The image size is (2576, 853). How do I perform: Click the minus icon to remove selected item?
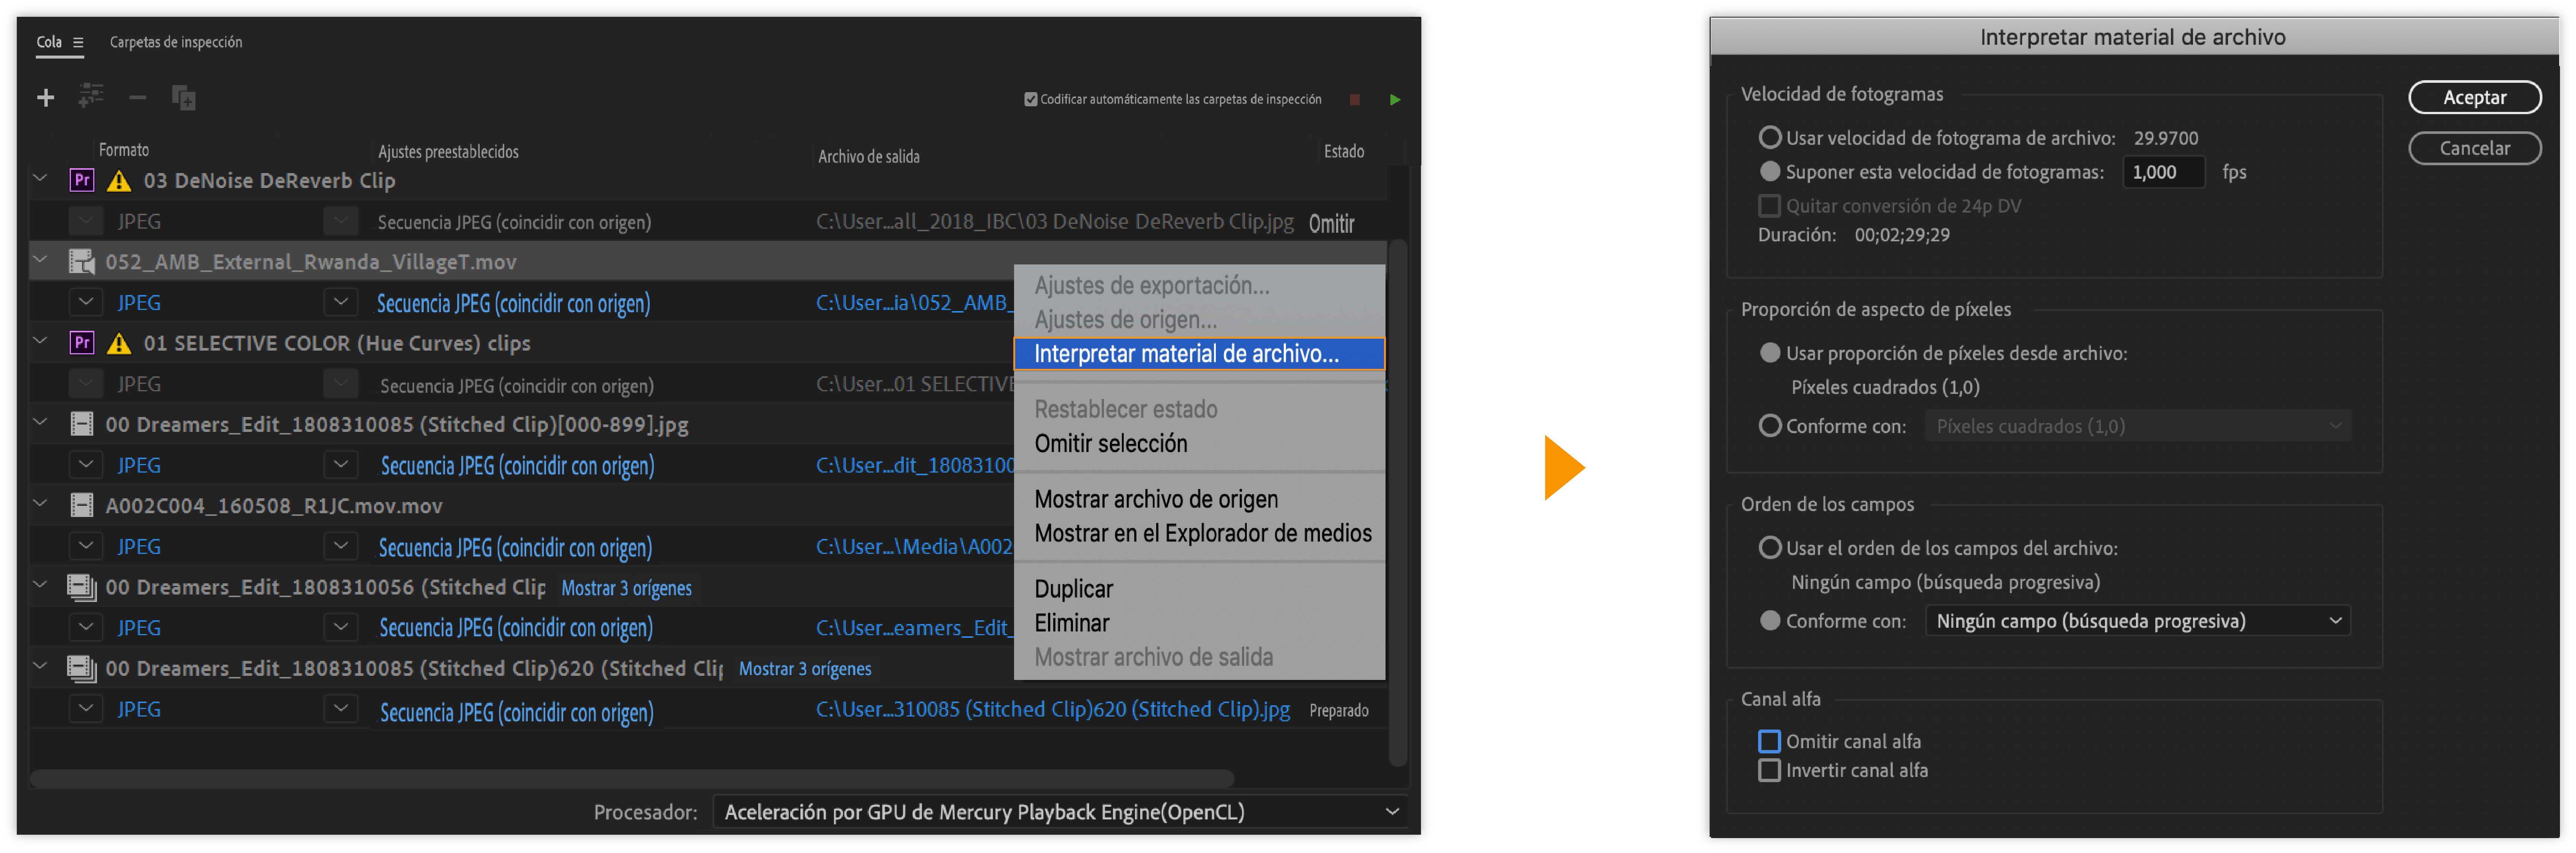(137, 97)
